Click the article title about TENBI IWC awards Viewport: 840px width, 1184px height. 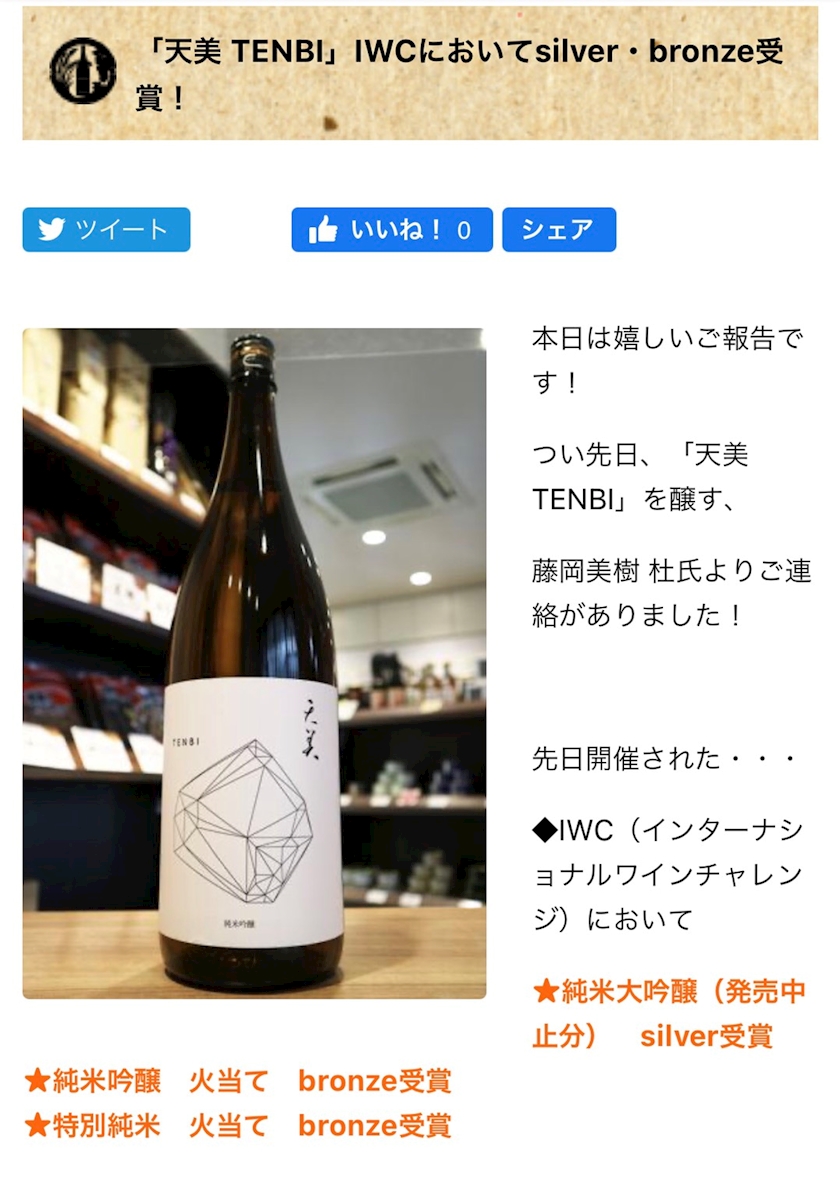click(460, 74)
